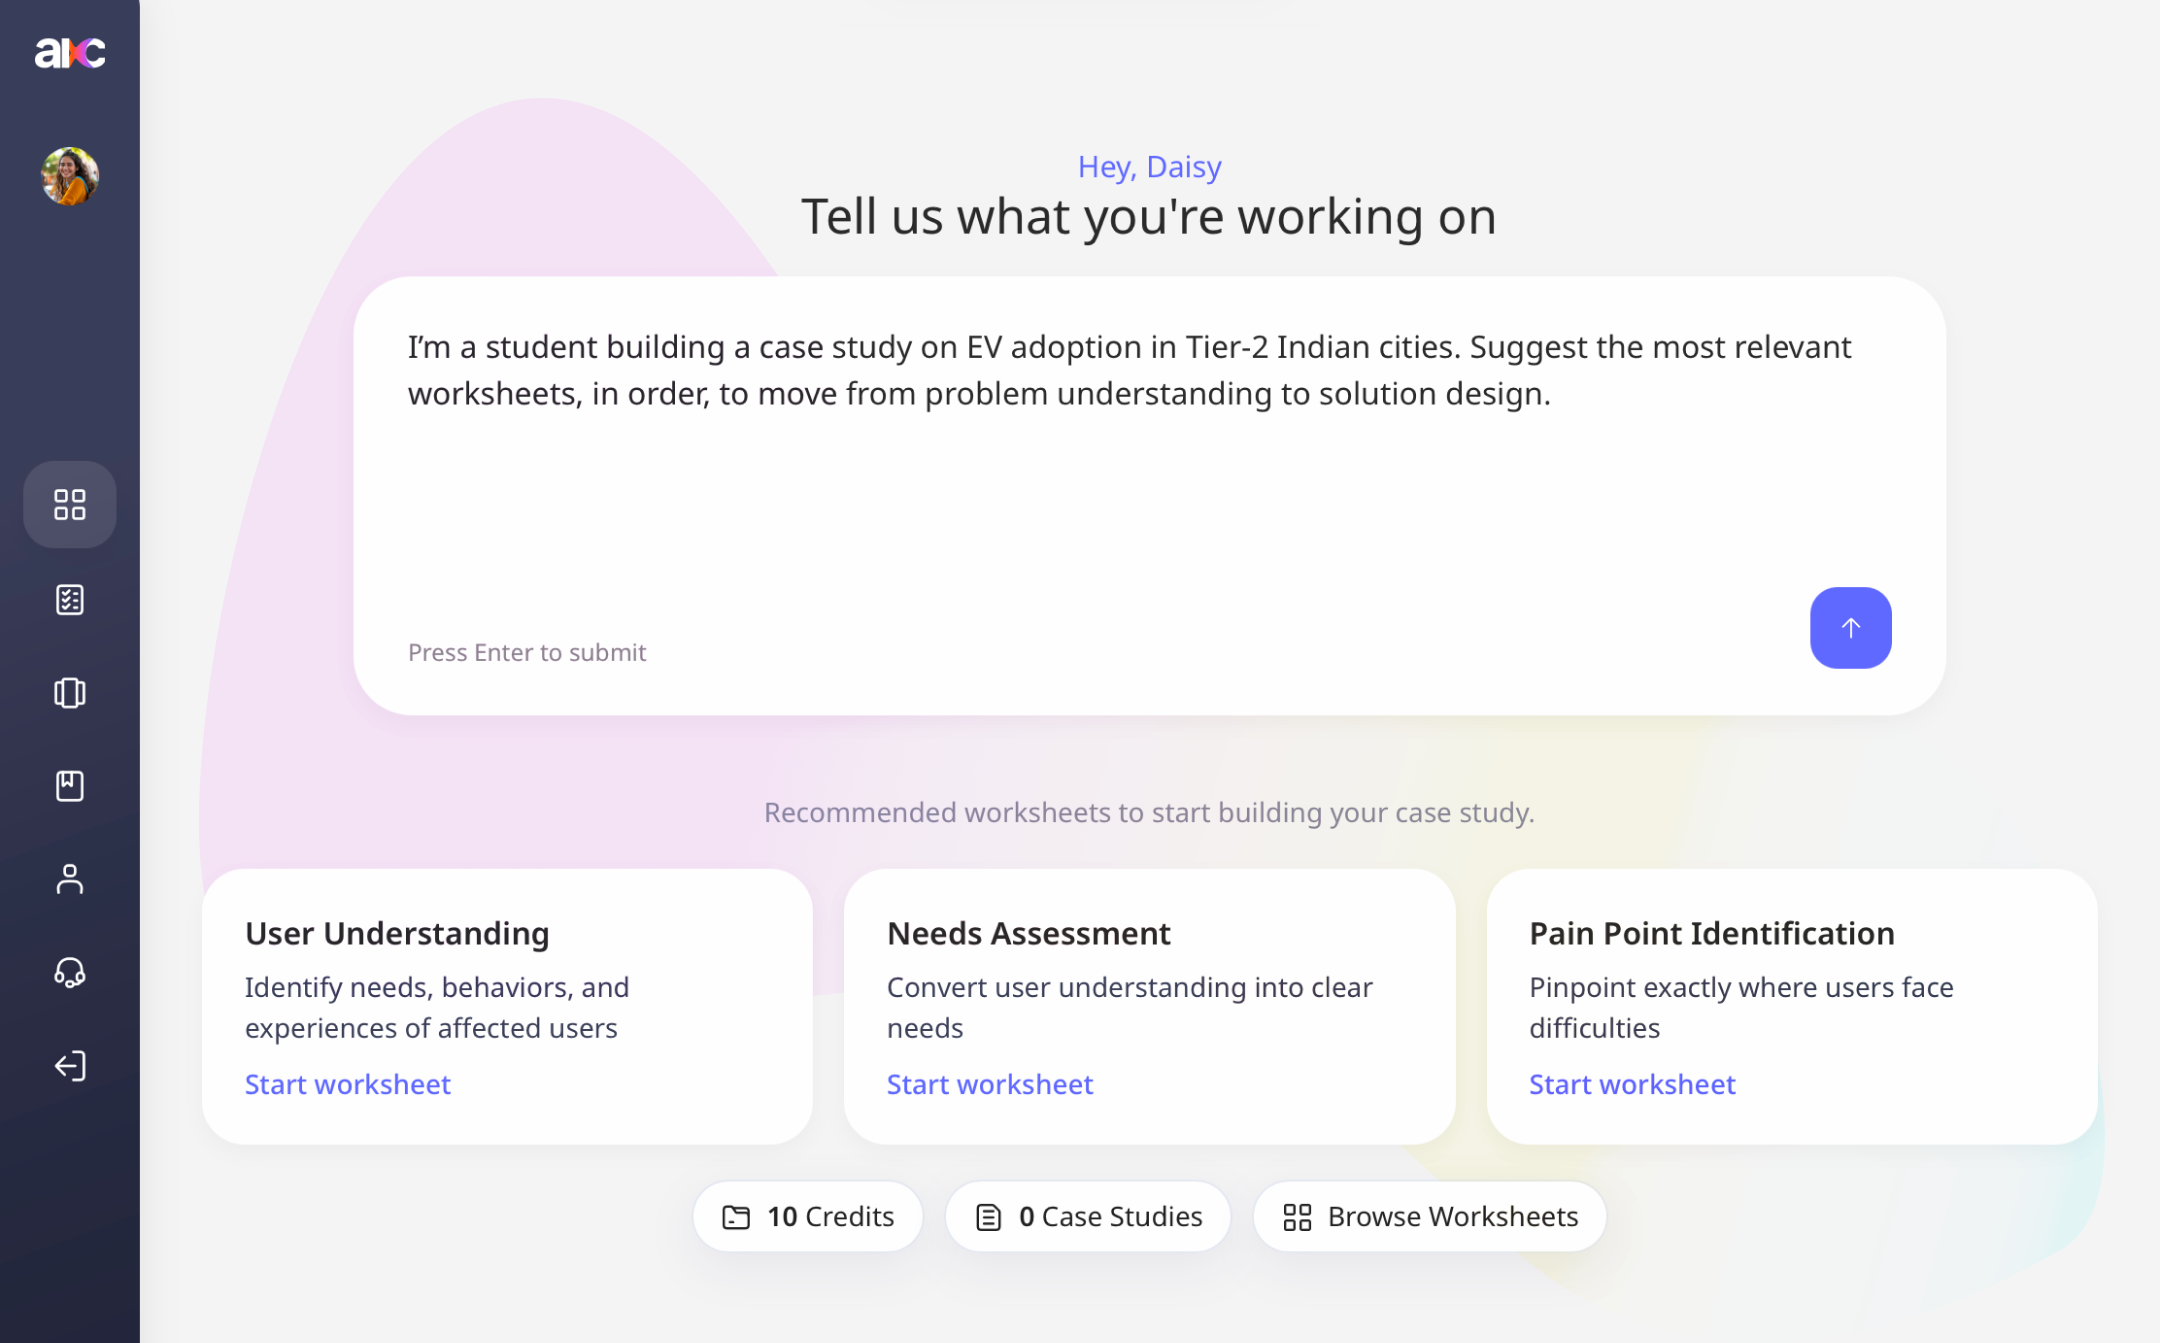Open the support headset icon

pos(70,972)
